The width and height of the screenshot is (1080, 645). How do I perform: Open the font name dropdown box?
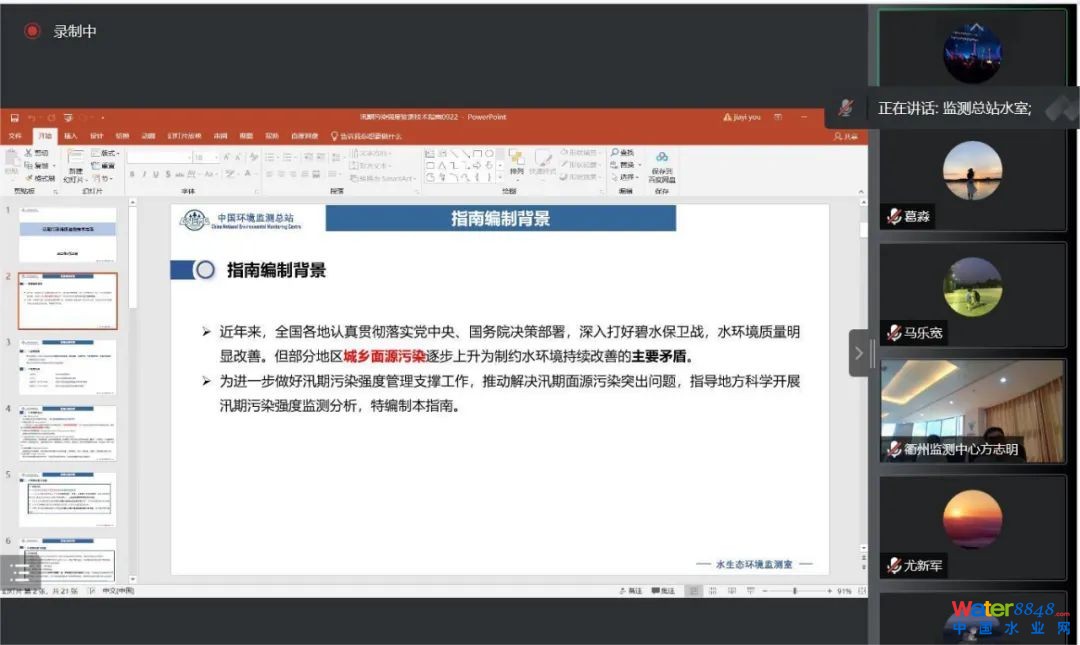tap(158, 157)
